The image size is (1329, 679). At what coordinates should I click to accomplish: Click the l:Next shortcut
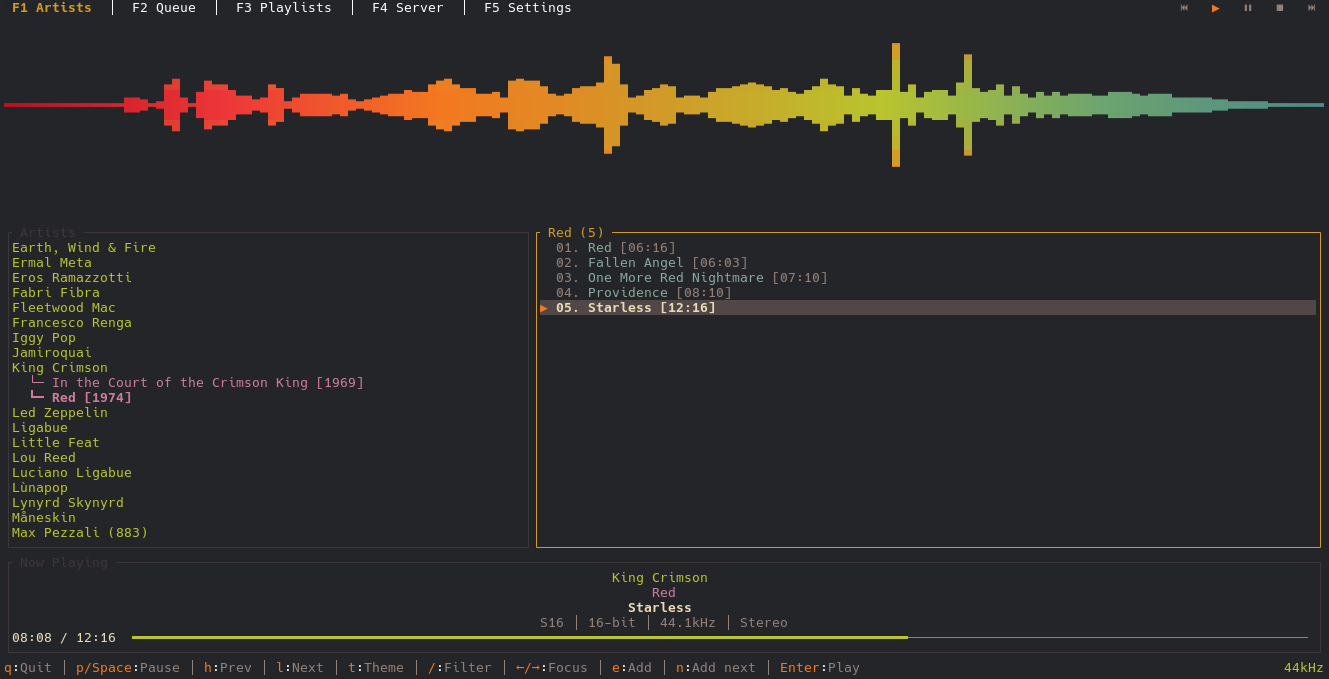click(300, 668)
